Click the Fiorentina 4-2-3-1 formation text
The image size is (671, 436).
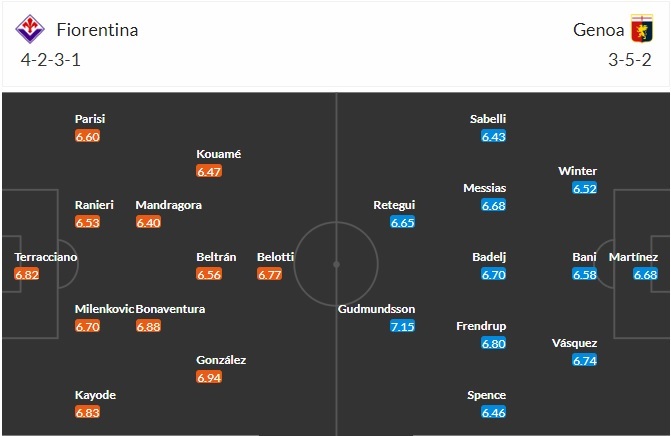tap(50, 60)
